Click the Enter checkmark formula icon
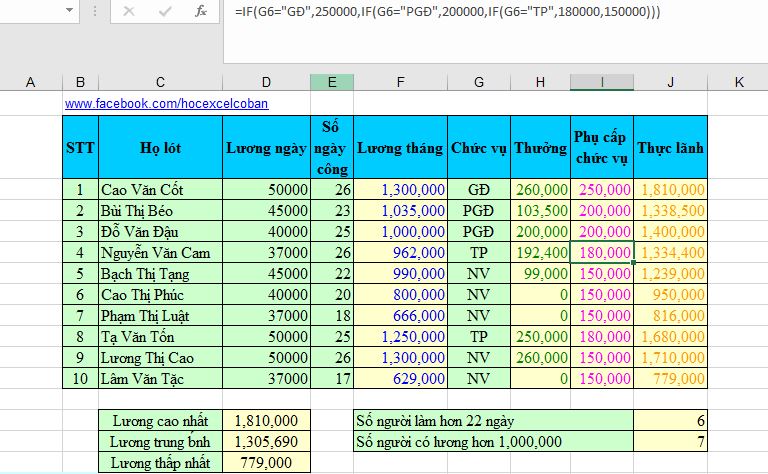768x474 pixels. pos(165,11)
